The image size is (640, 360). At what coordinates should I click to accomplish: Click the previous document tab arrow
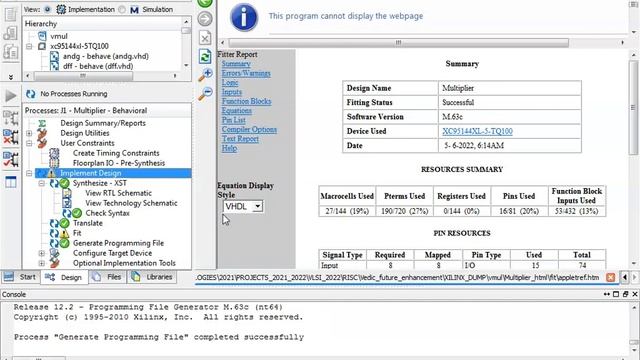[625, 278]
